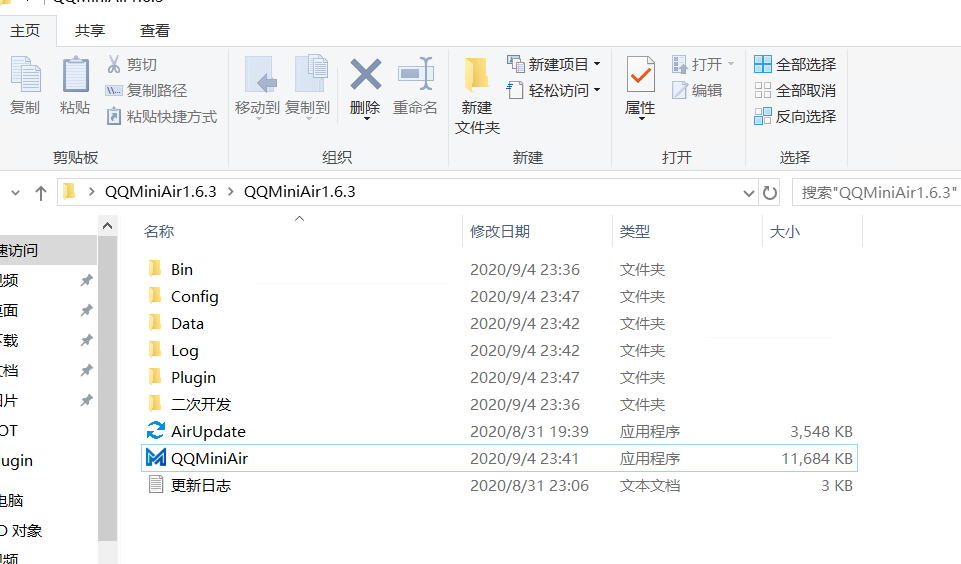Open the 打开 dropdown arrow

coord(731,64)
